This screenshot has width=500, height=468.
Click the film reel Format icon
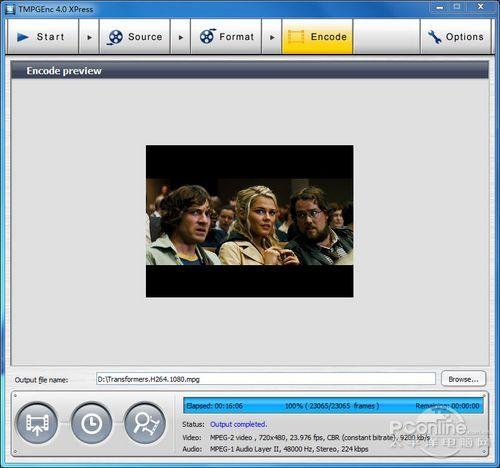click(x=207, y=36)
